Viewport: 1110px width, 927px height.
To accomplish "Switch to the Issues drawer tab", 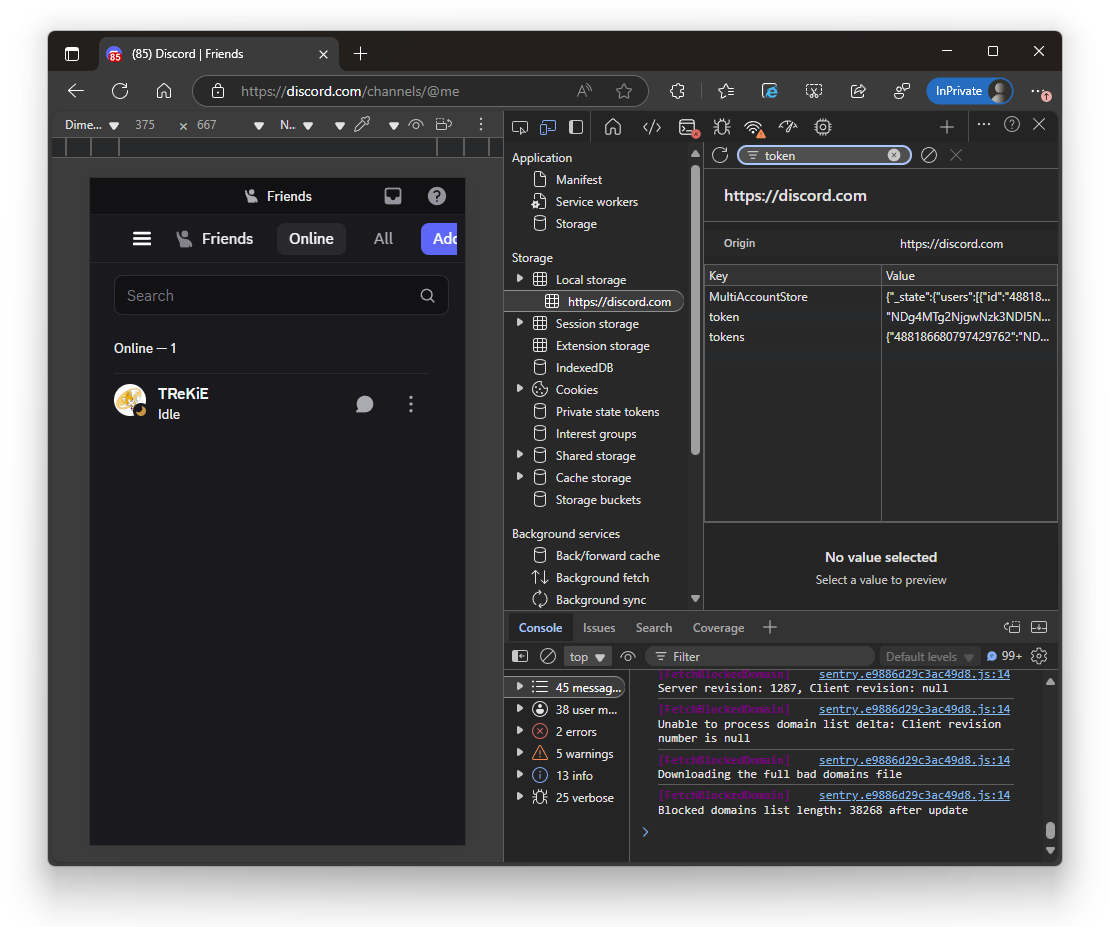I will point(599,627).
